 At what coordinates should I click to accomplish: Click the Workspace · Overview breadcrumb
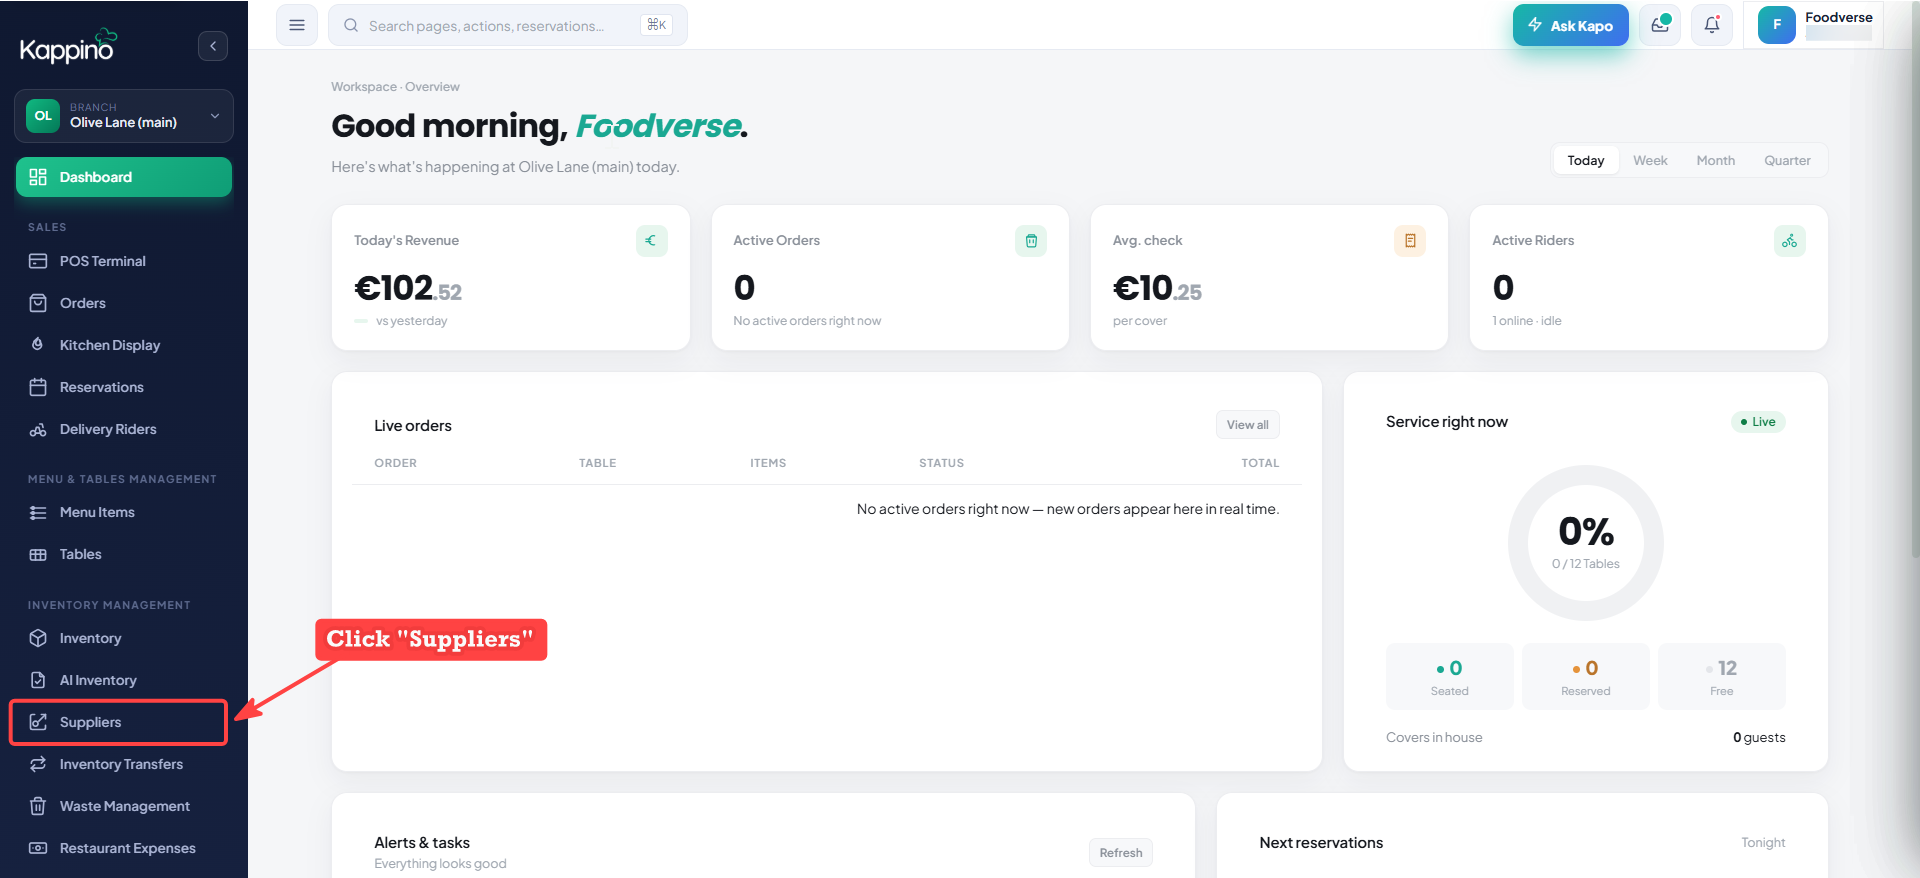point(395,87)
